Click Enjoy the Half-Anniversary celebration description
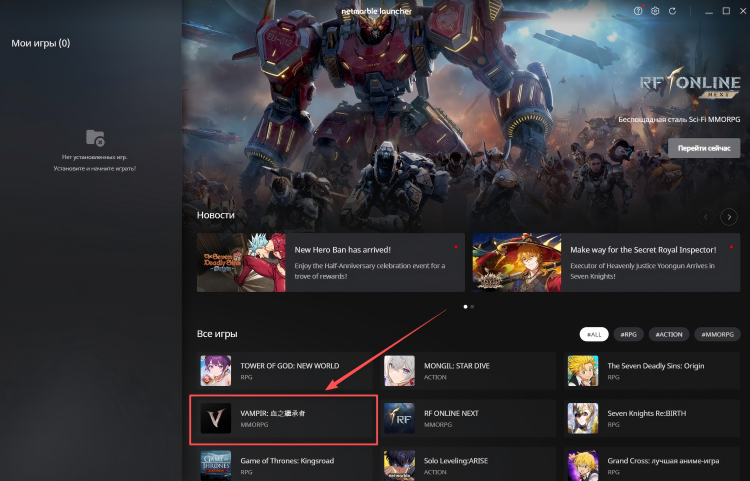 [x=369, y=271]
